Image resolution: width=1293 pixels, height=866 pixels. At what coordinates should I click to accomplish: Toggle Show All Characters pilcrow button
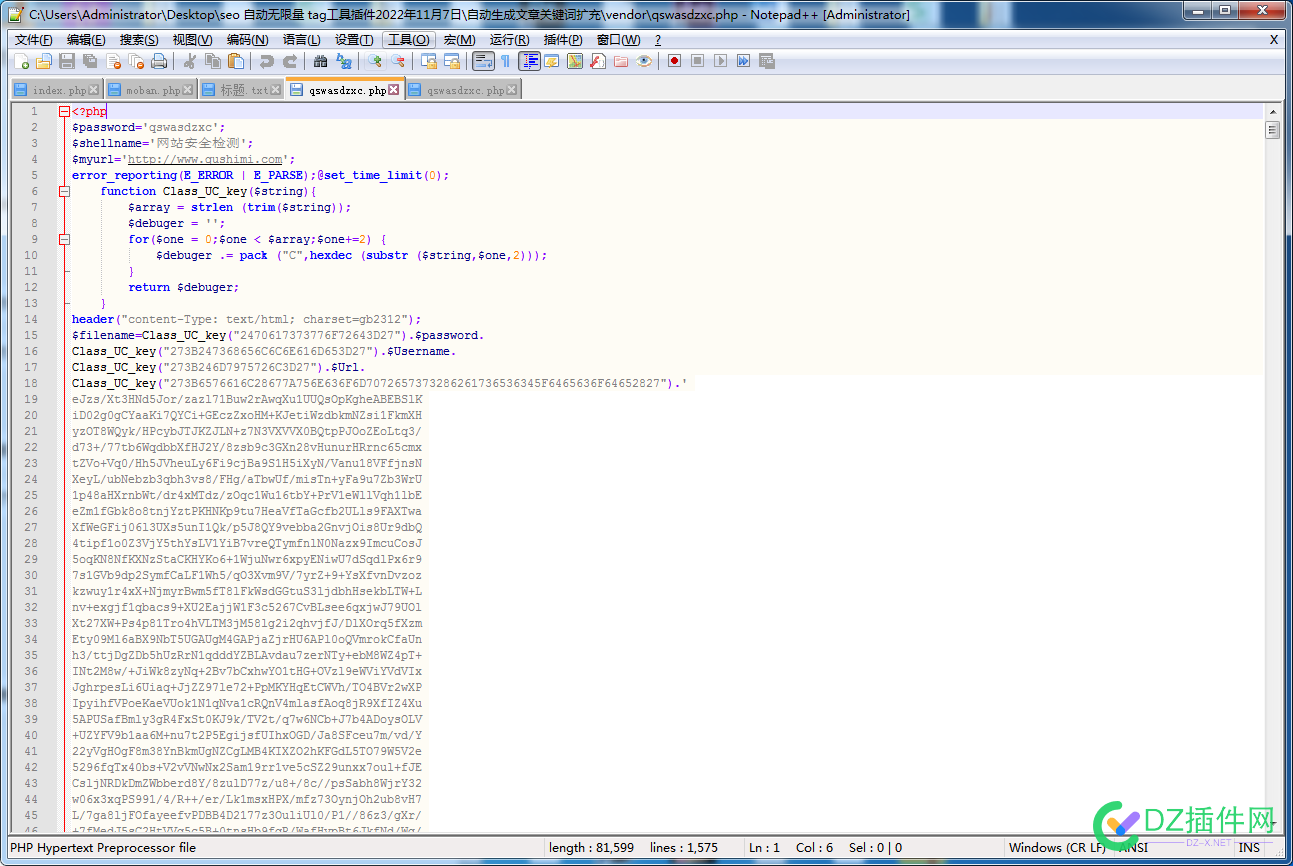click(505, 61)
